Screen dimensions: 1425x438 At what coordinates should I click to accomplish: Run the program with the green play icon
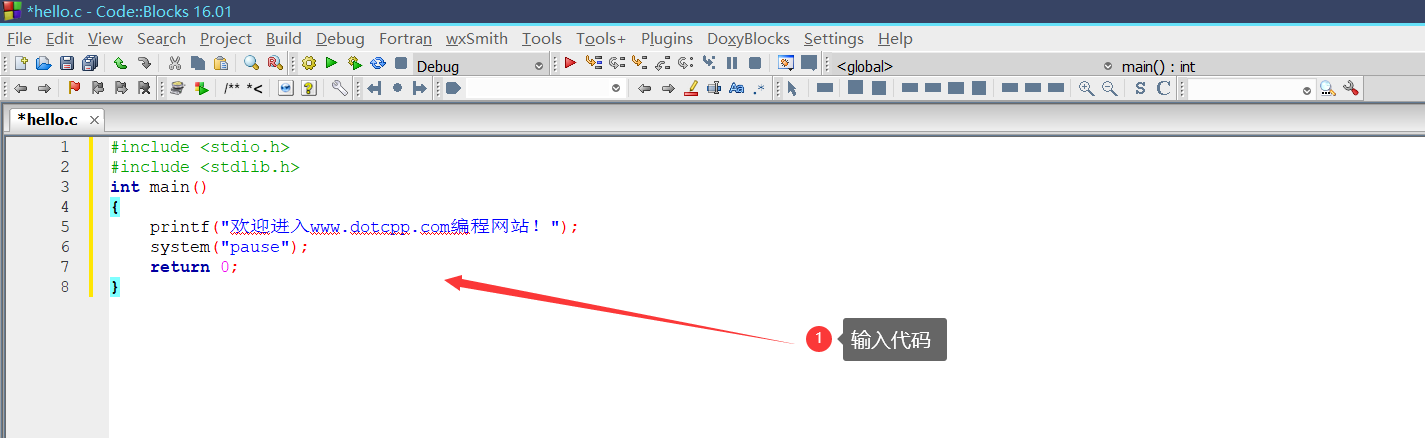point(331,63)
